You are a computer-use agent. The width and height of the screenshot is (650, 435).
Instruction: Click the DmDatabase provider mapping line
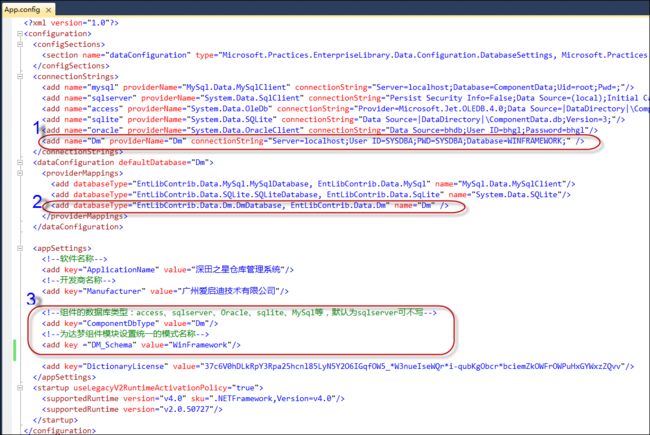[250, 206]
